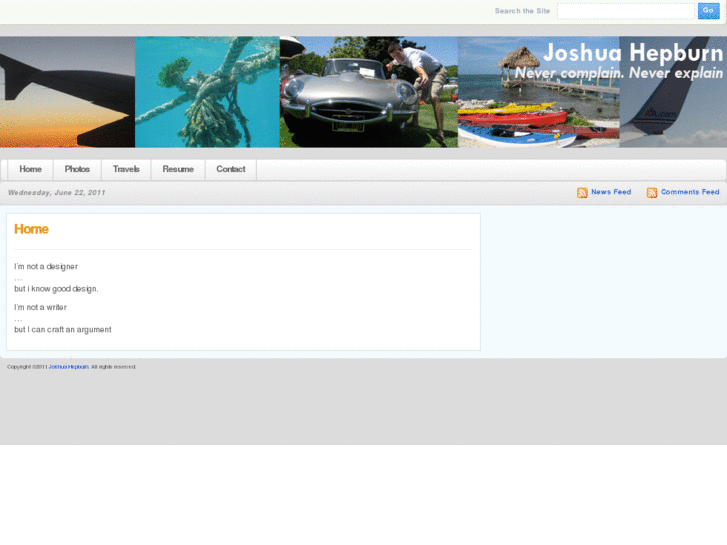The height and width of the screenshot is (545, 727).
Task: Open the Home menu item
Action: click(31, 169)
